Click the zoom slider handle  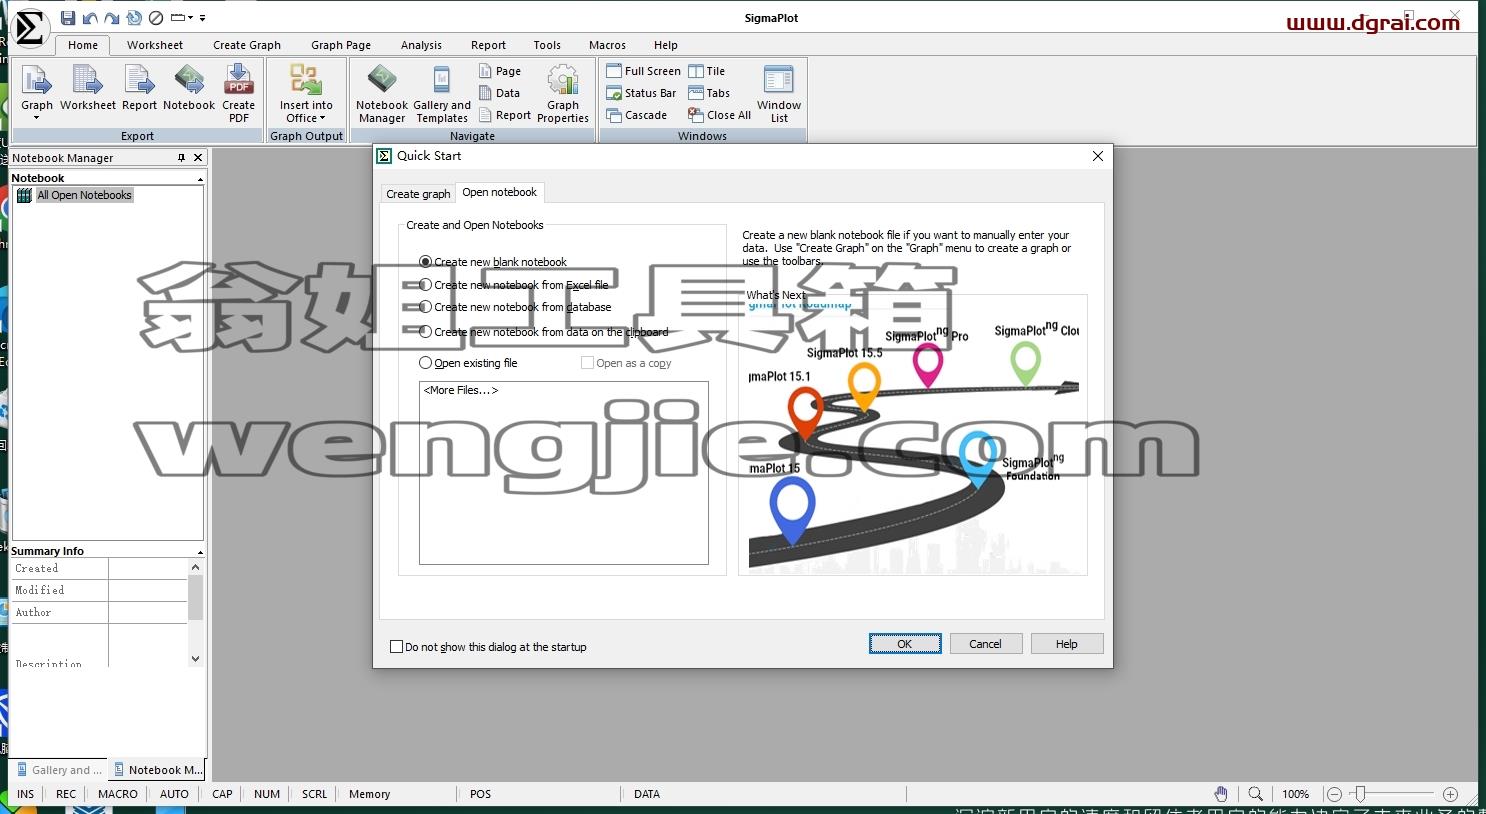tap(1358, 794)
